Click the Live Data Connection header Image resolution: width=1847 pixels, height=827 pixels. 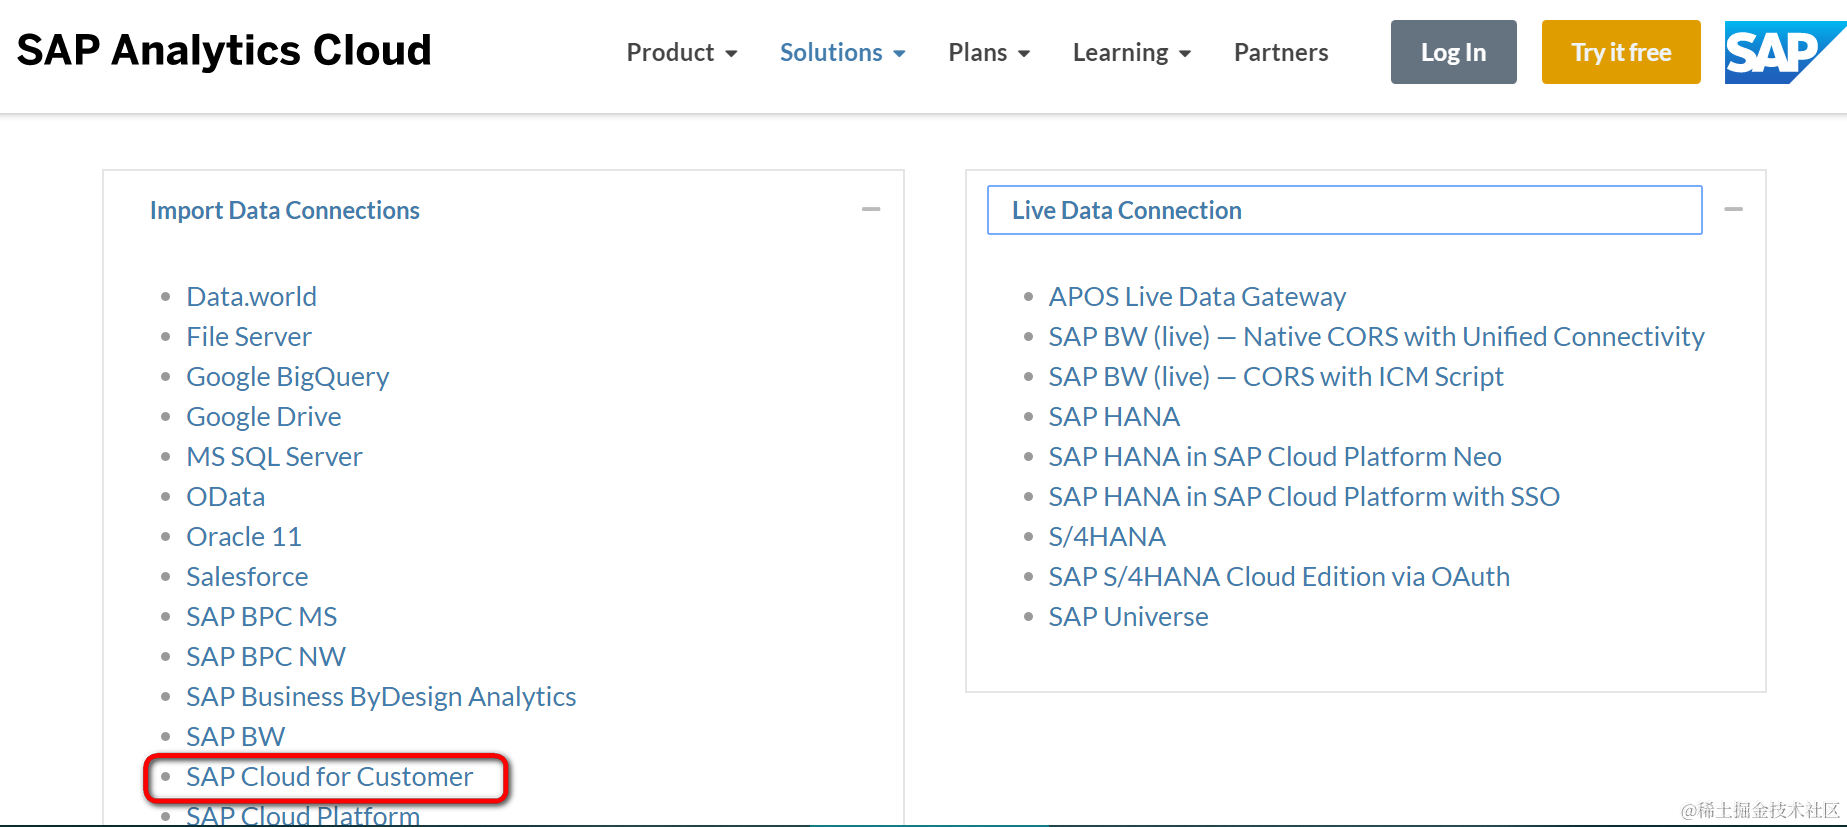coord(1126,211)
